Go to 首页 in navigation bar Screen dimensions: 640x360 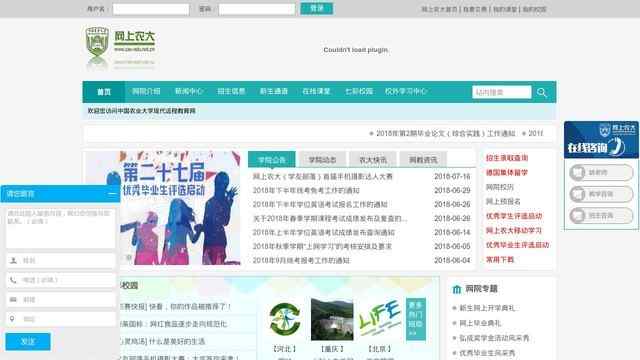104,92
